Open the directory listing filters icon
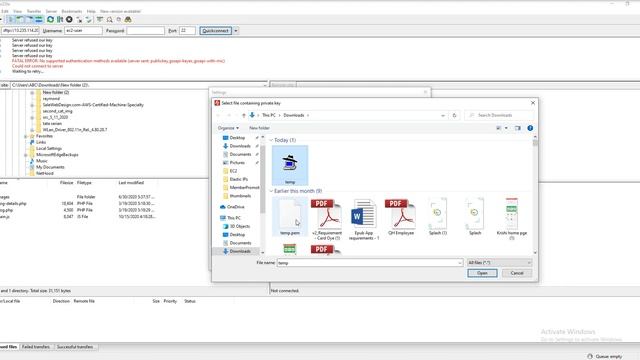640x360 pixels. pos(100,20)
